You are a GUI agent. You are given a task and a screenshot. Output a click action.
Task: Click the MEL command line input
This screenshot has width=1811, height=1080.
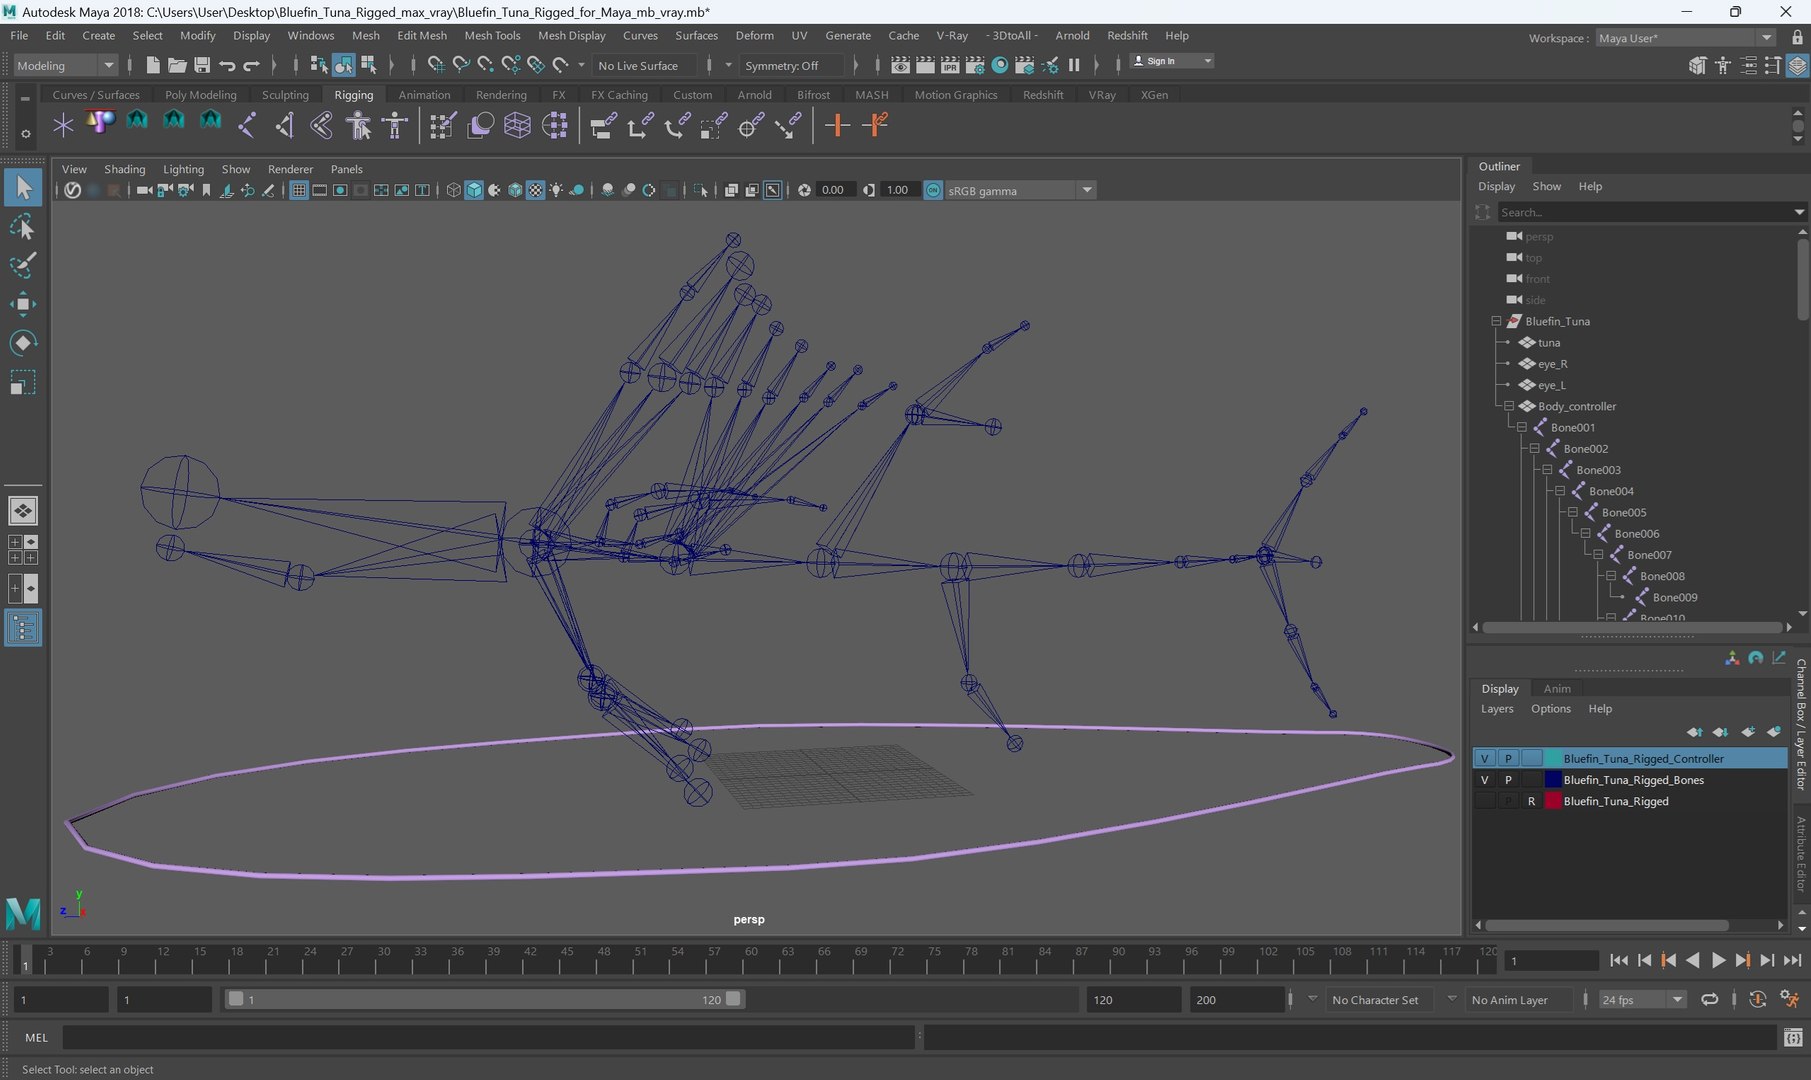point(489,1037)
